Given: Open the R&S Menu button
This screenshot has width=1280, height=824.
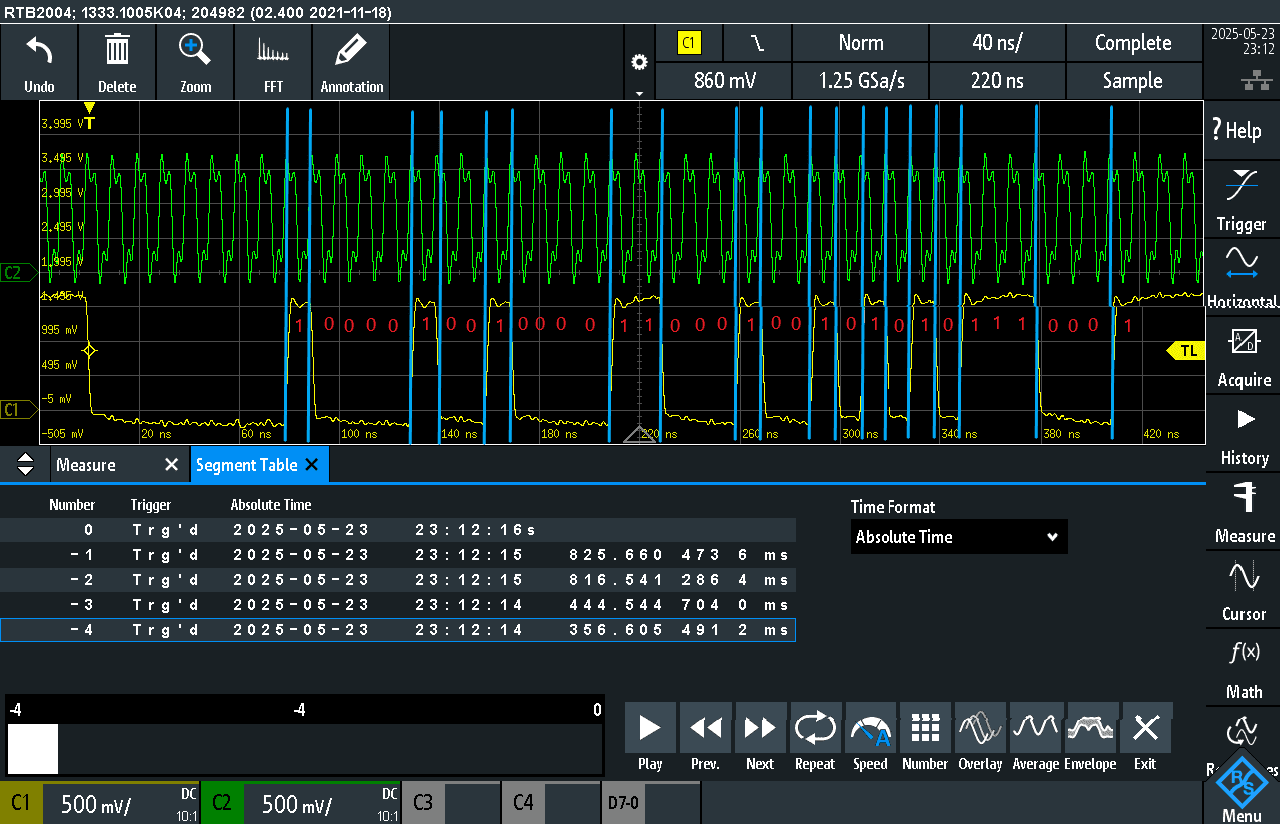Looking at the screenshot, I should [x=1242, y=785].
